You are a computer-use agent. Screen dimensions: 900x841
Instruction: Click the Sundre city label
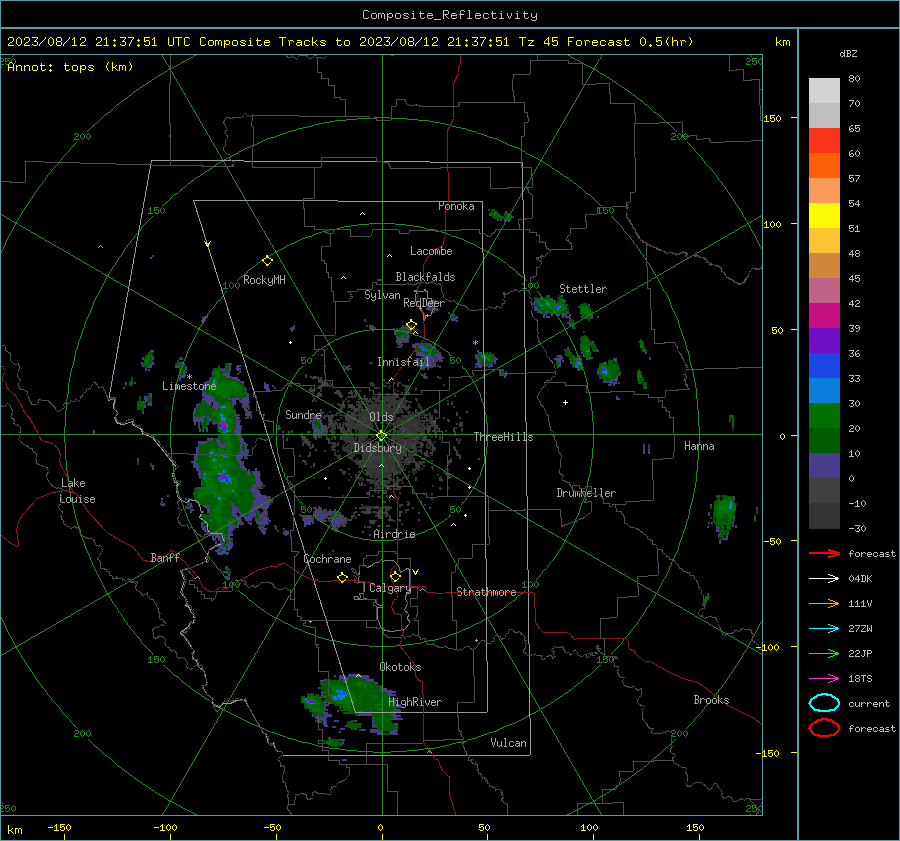click(x=303, y=414)
